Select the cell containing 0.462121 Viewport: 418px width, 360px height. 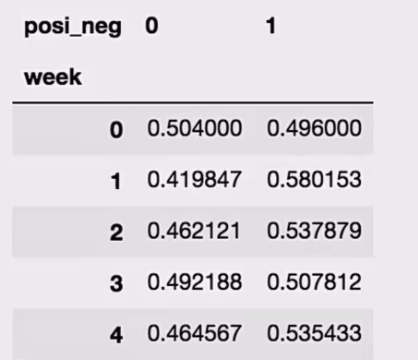click(194, 231)
